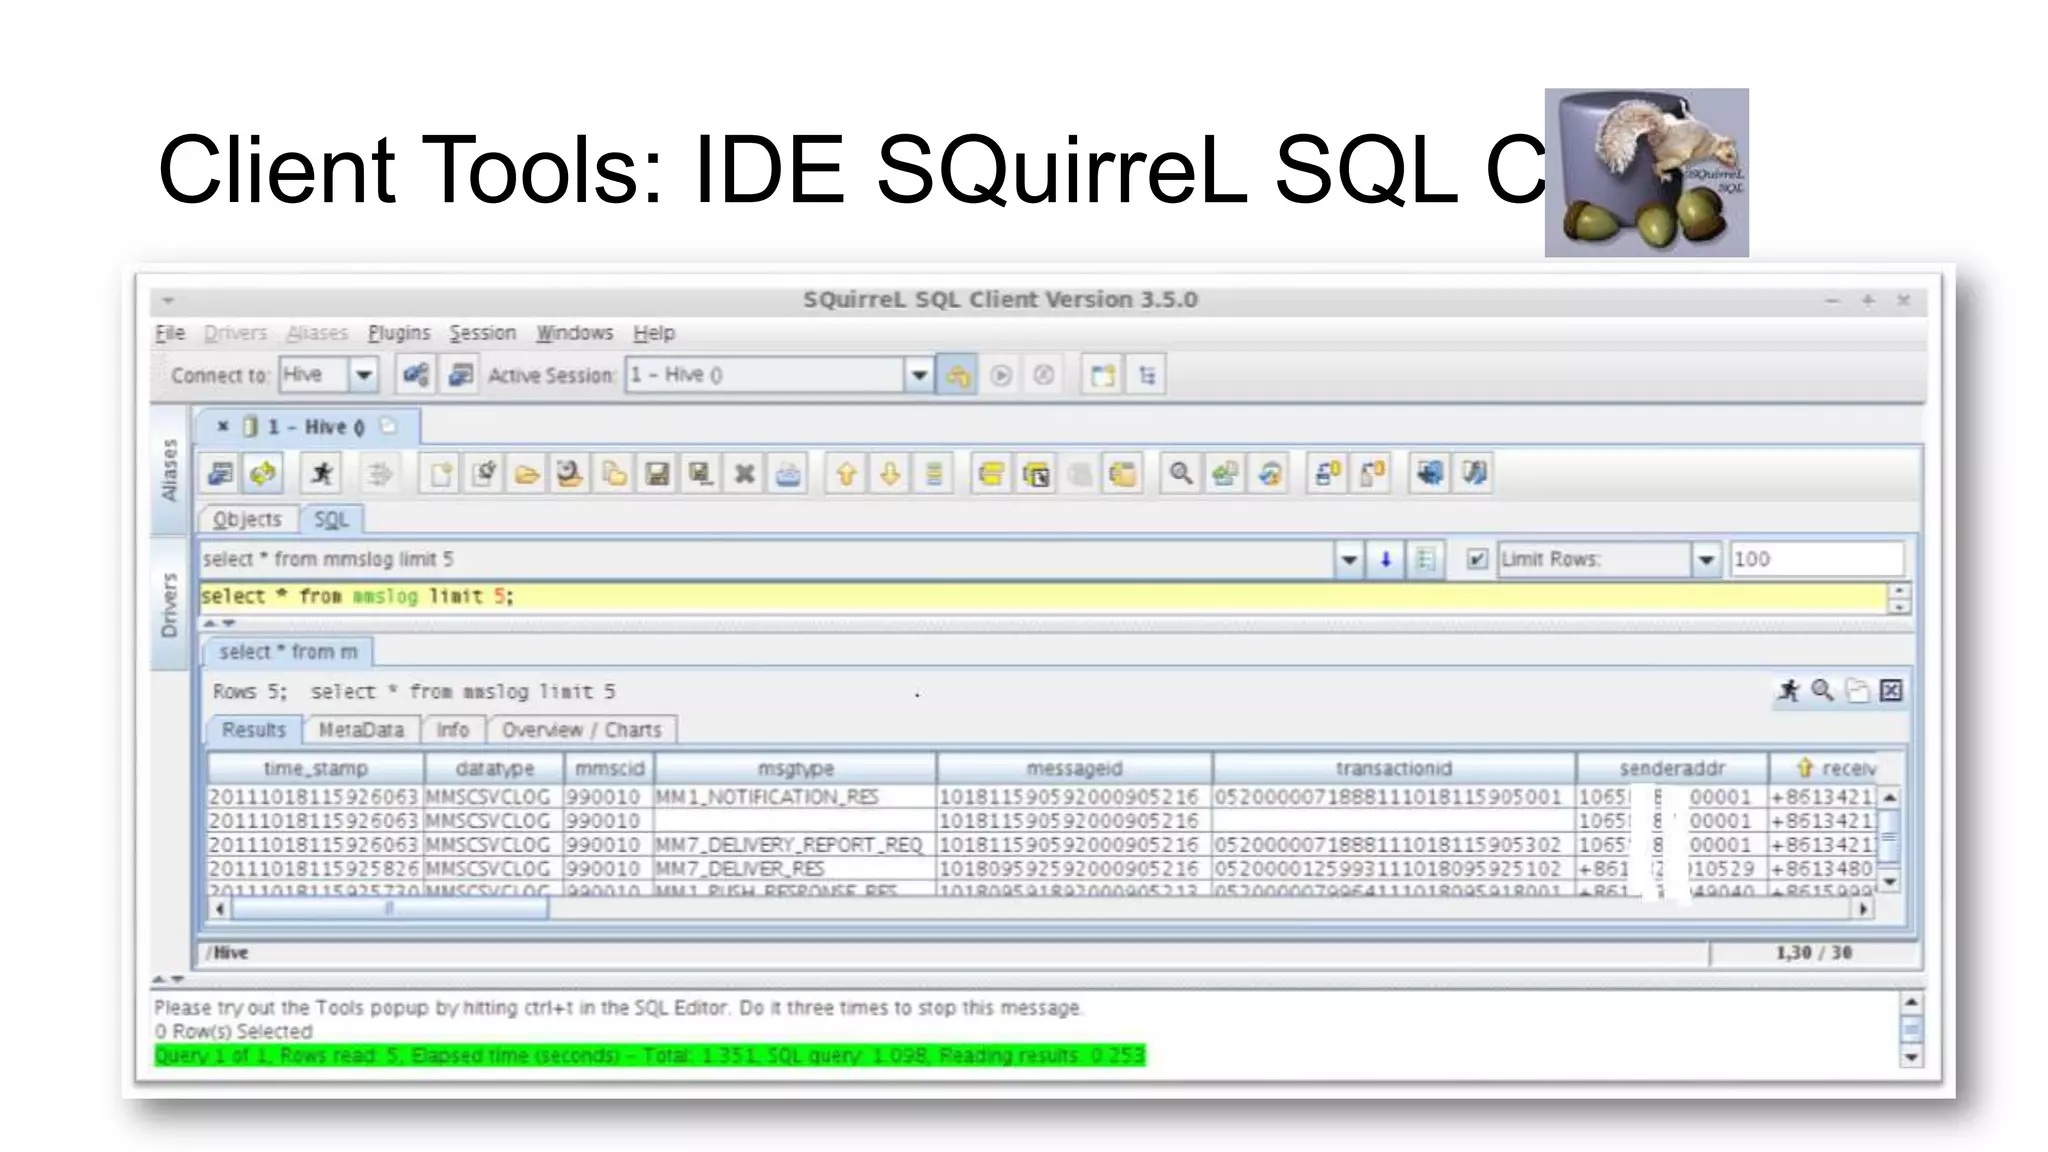This screenshot has height=1152, width=2048.
Task: Click the magnifier icon in results panel header
Action: [x=1823, y=690]
